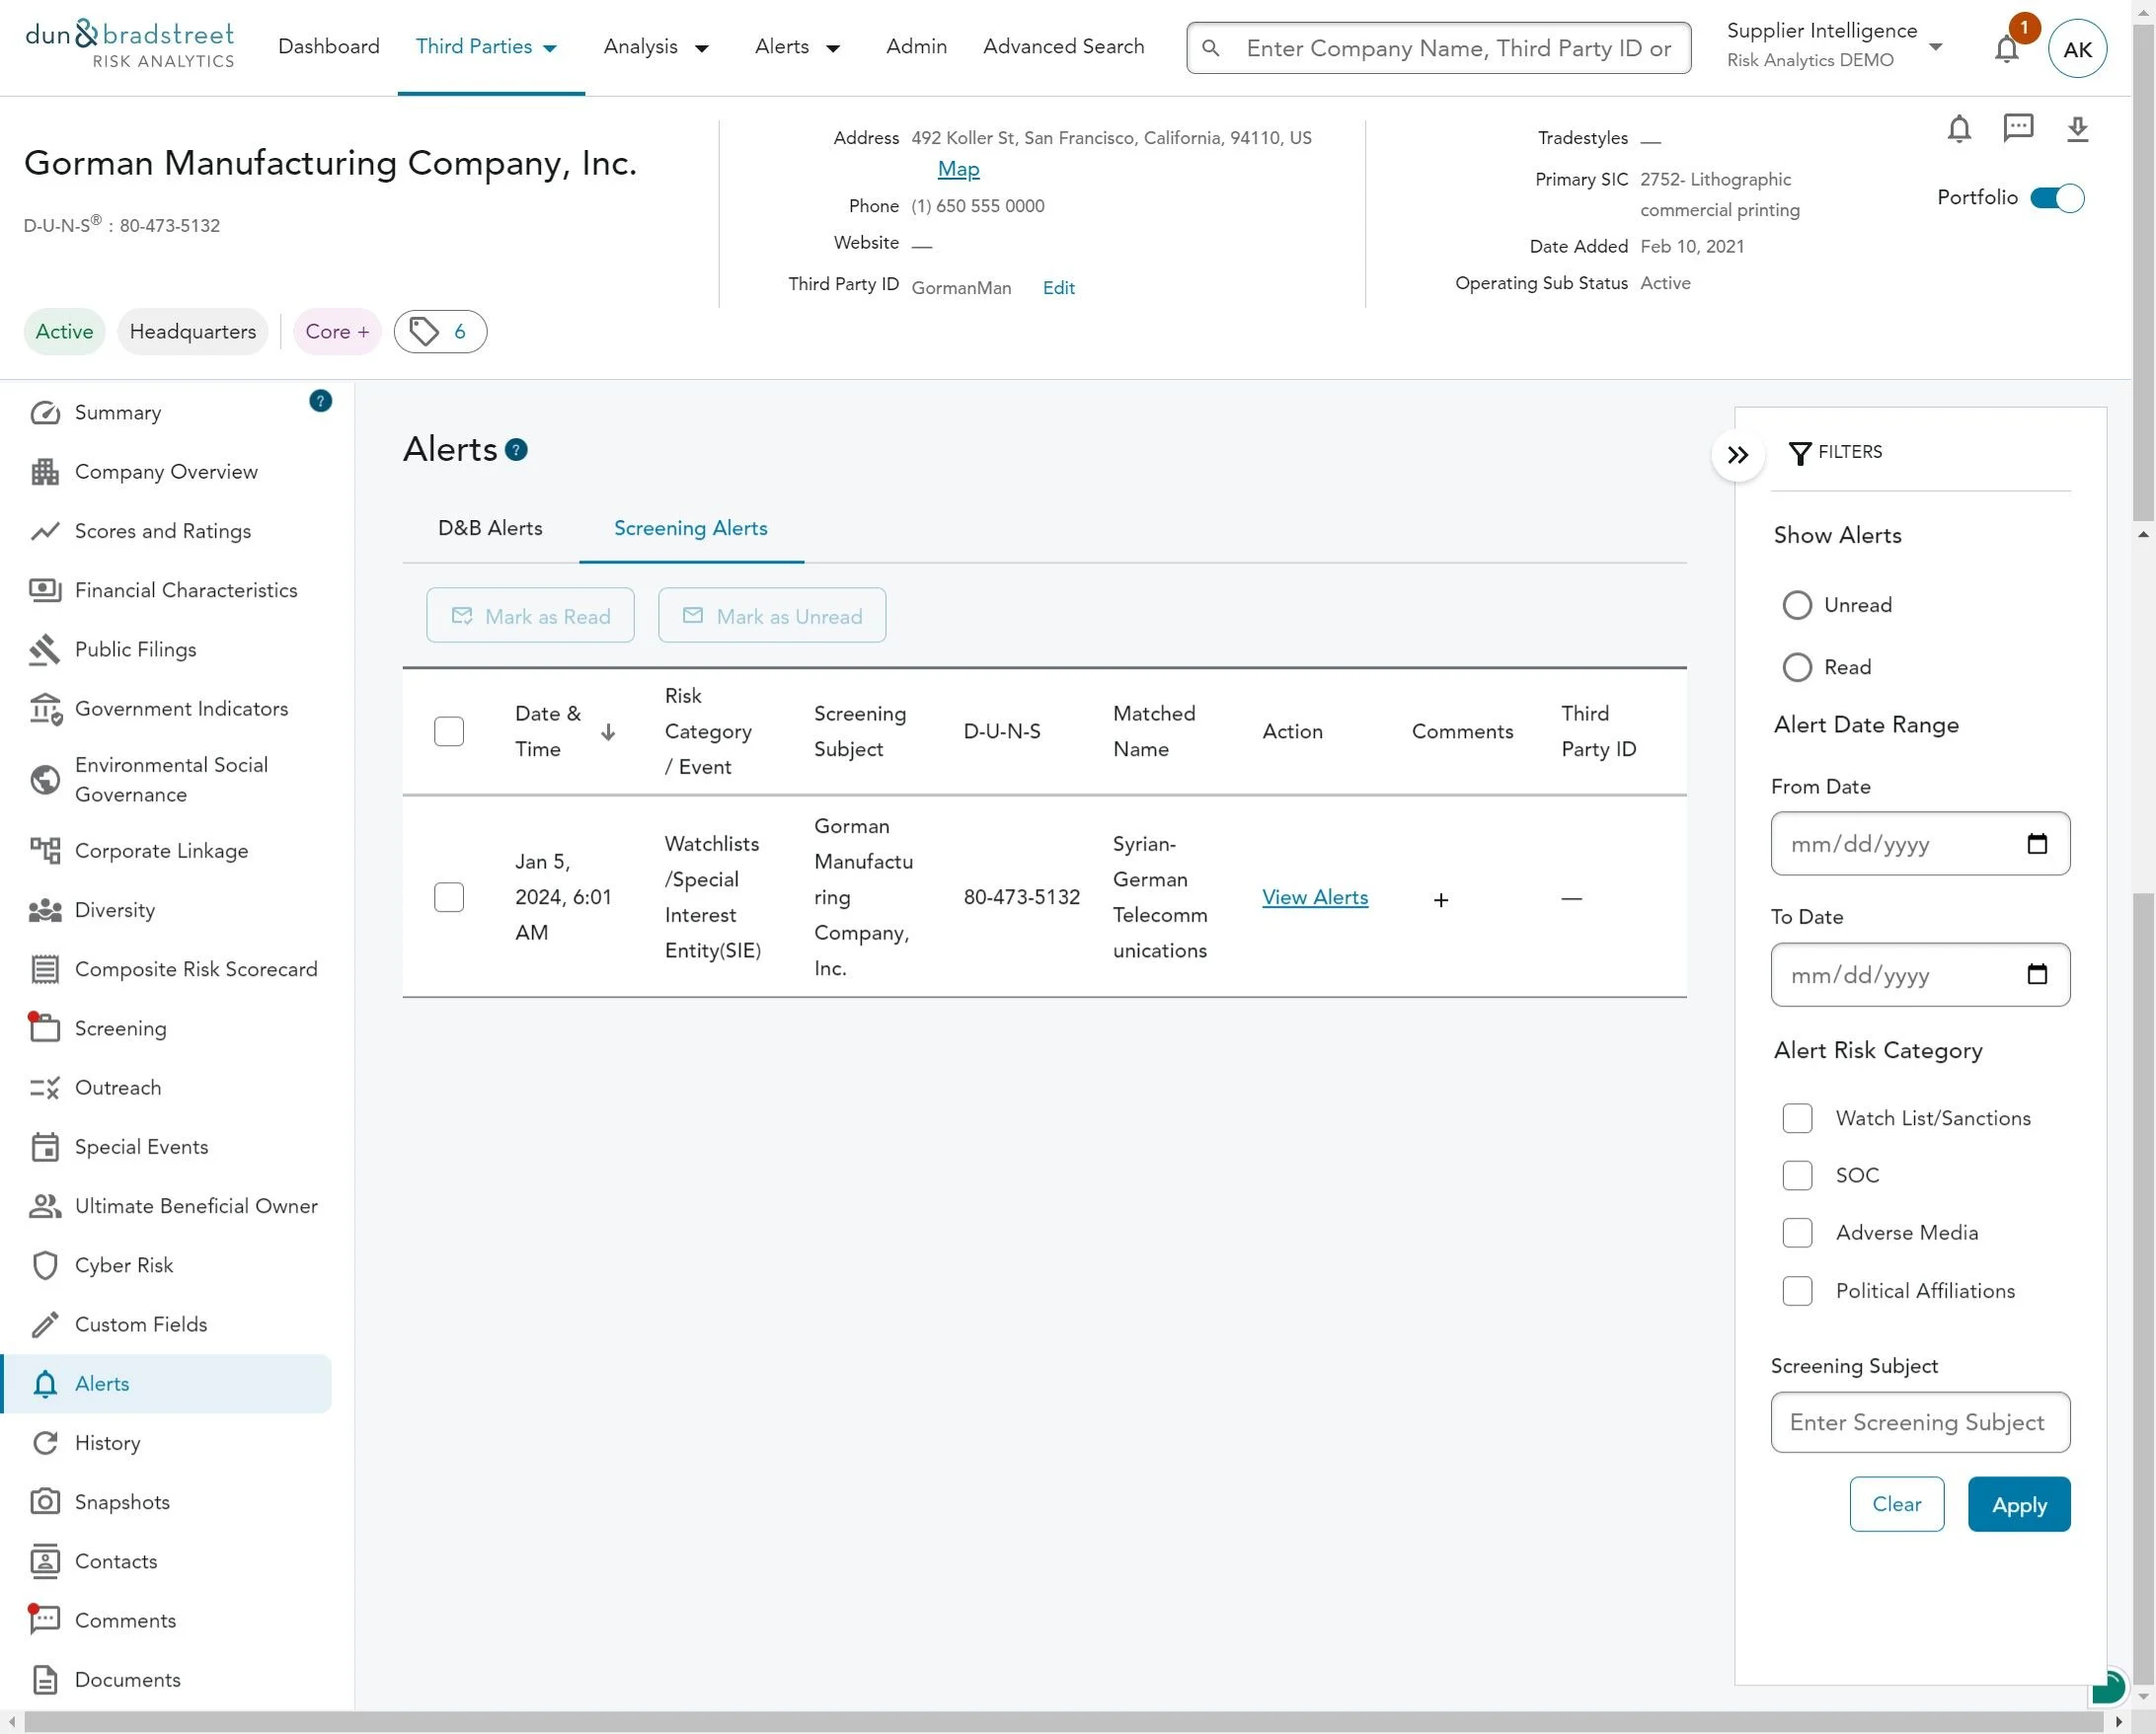Switch to the D&B Alerts tab
This screenshot has width=2156, height=1734.
coord(490,528)
